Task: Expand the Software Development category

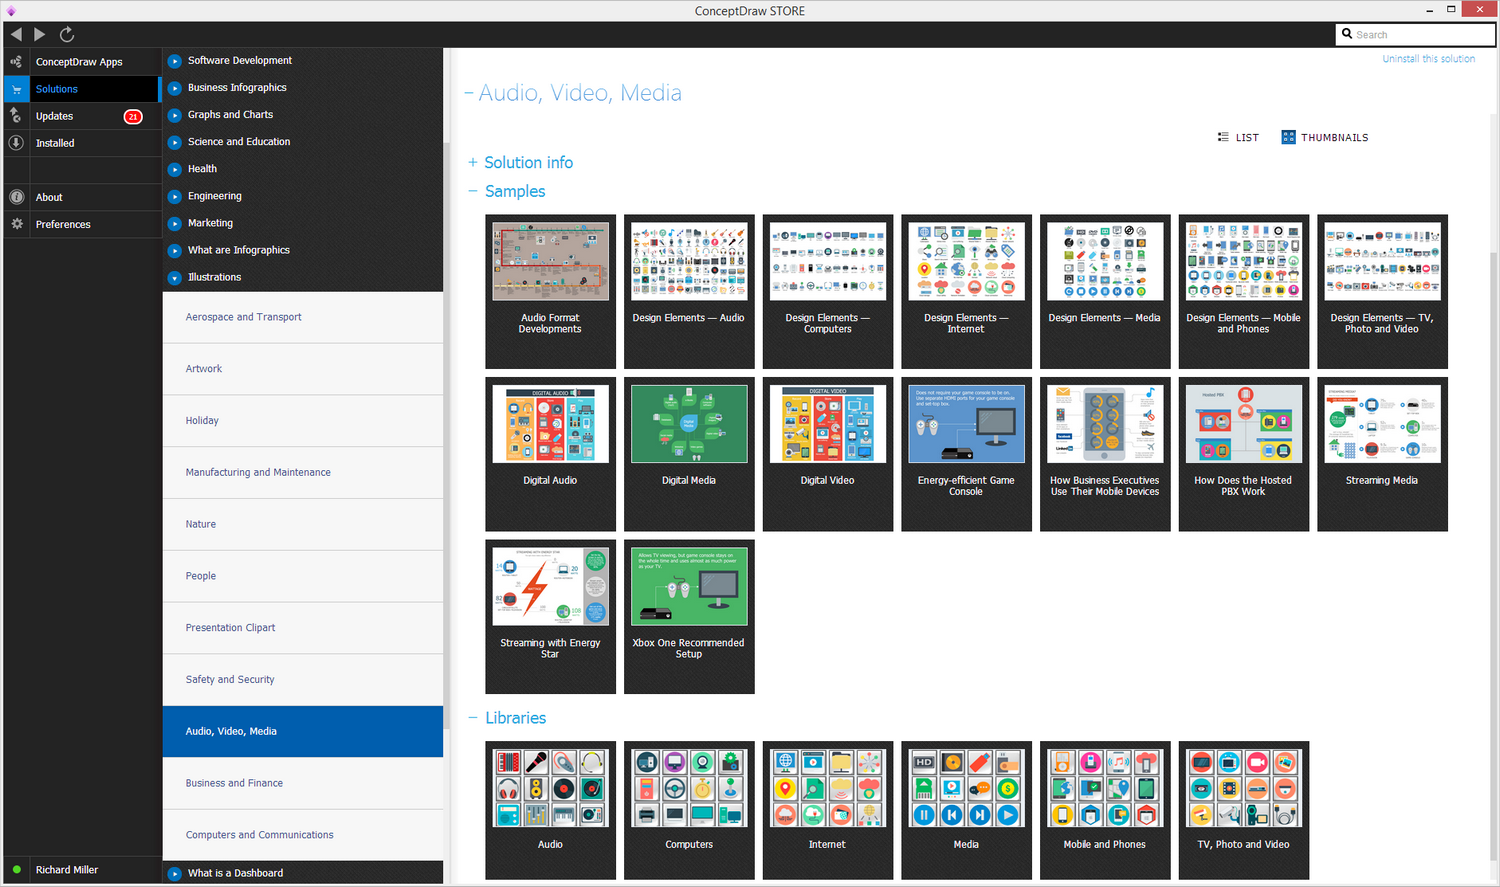Action: pos(174,61)
